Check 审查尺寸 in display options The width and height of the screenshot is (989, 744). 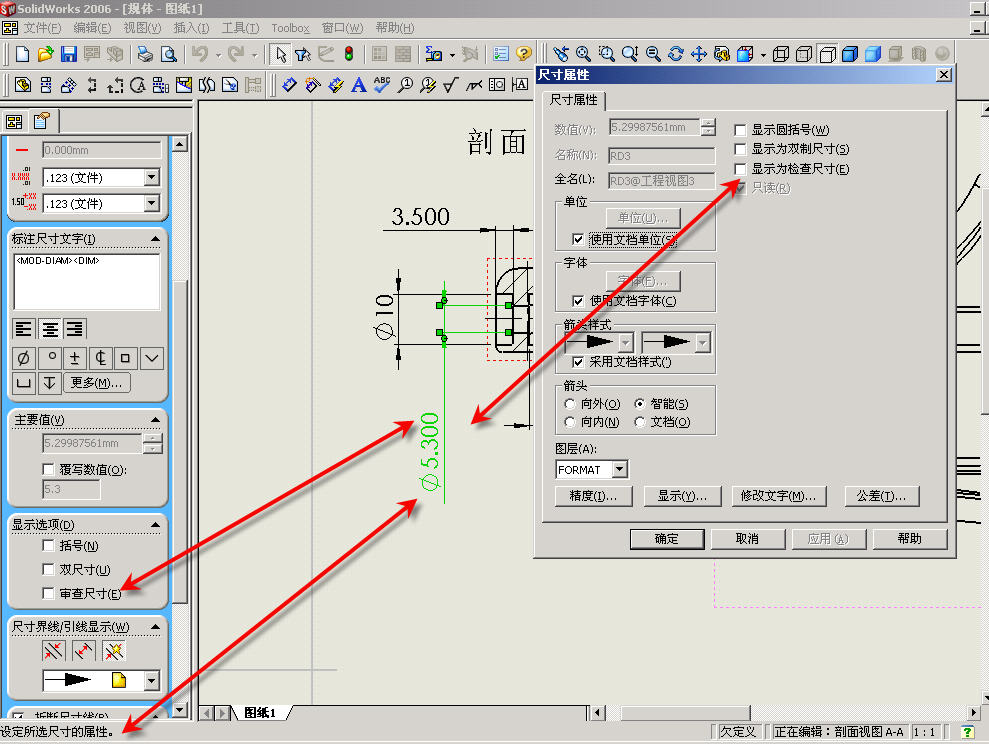(48, 593)
